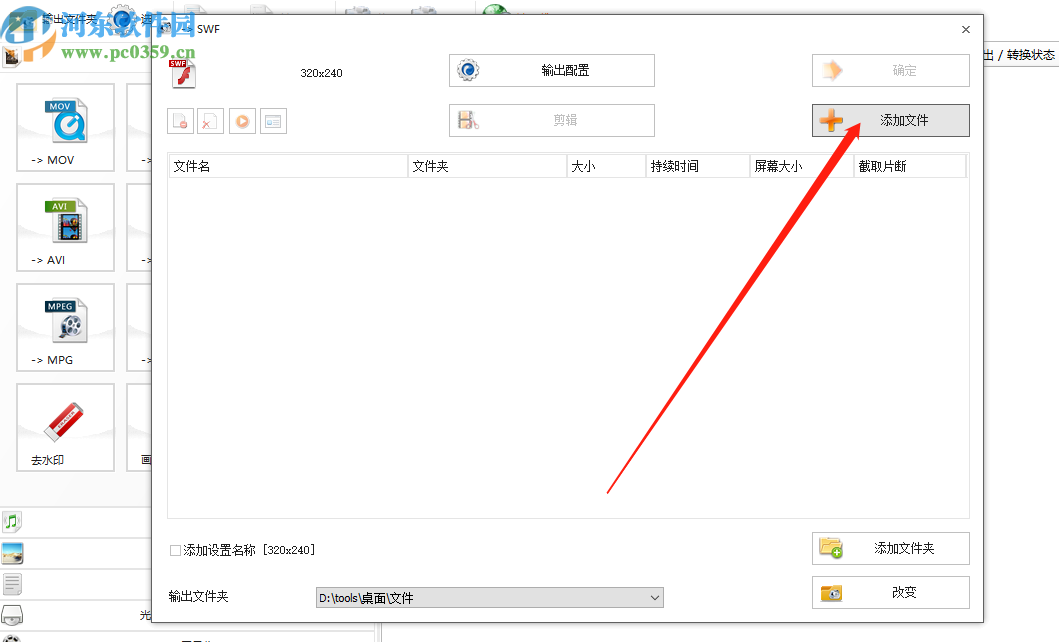Screen dimensions: 1059x642
Task: Click the media file info icon
Action: [273, 122]
